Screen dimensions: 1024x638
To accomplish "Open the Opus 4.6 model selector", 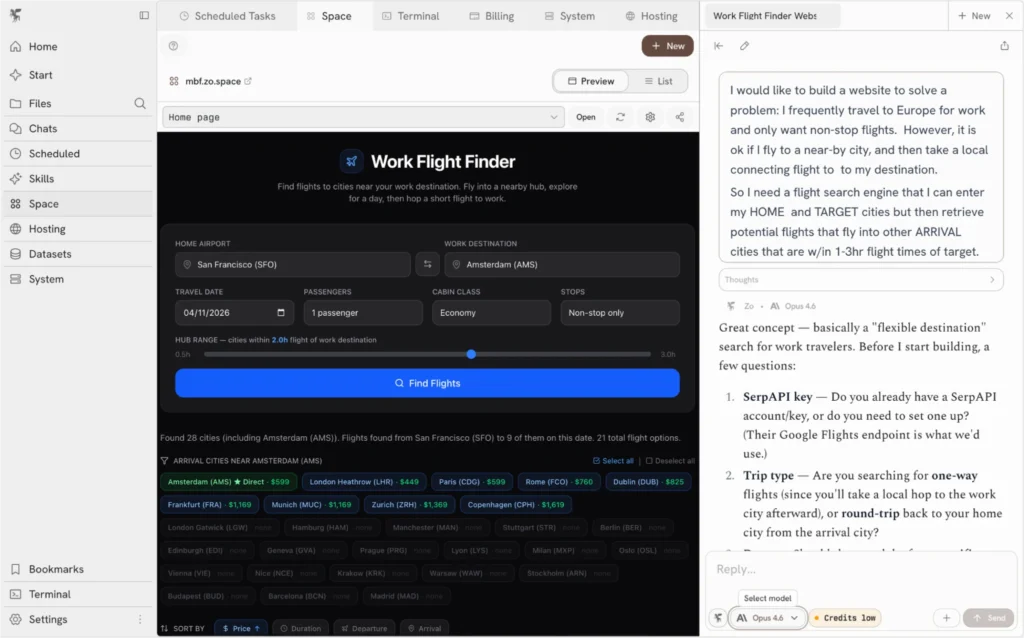I will (x=768, y=618).
